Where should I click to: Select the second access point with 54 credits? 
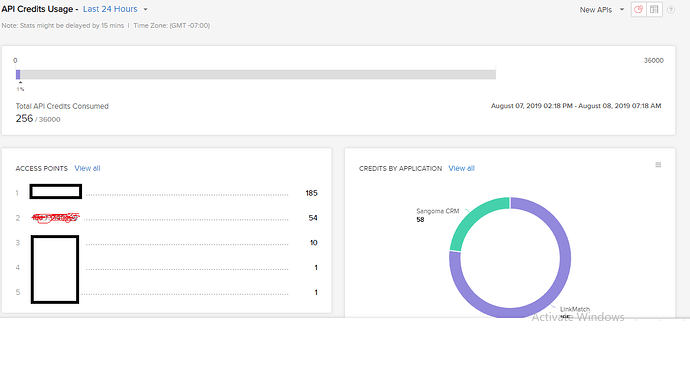[x=55, y=217]
